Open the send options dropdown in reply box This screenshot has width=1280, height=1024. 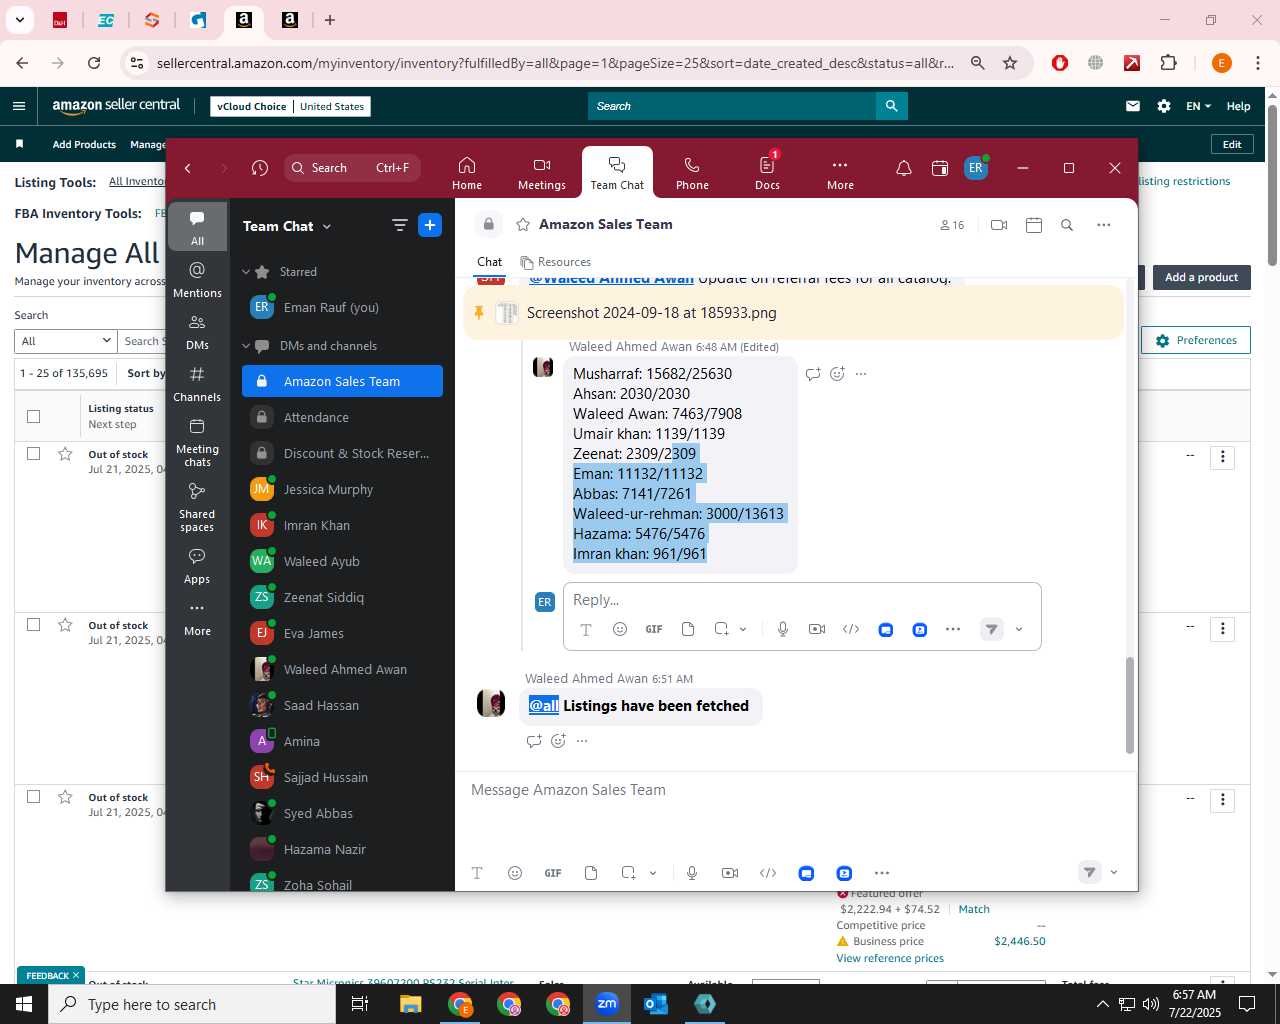coord(1019,629)
